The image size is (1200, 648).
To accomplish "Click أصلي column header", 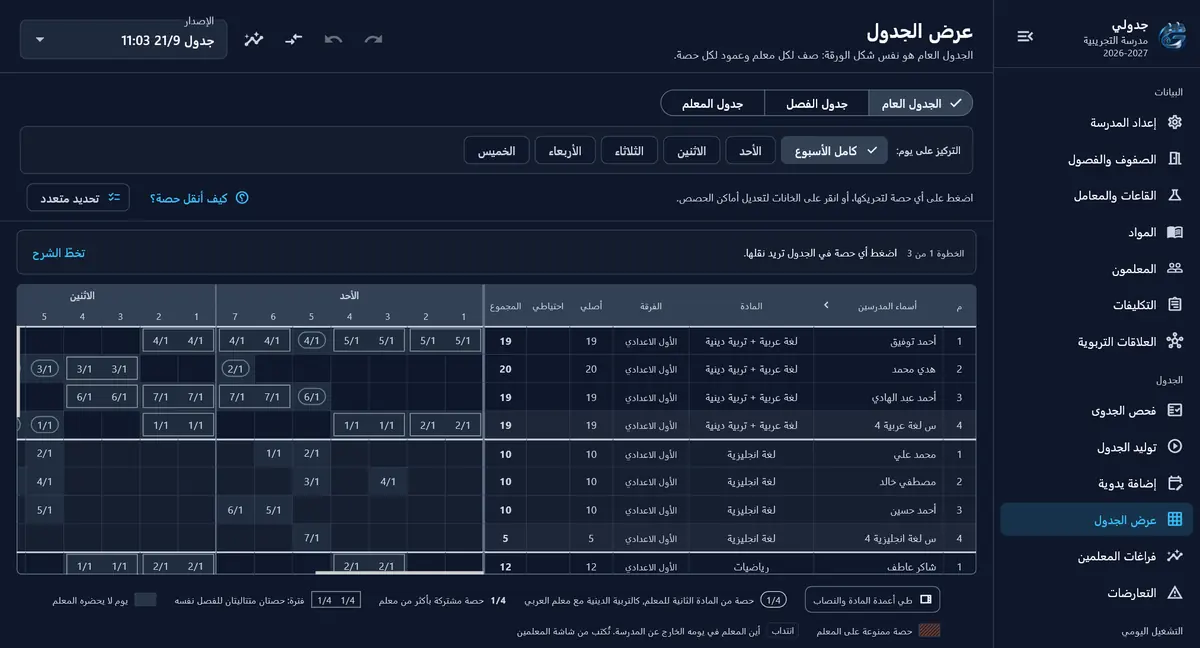I will pos(591,306).
